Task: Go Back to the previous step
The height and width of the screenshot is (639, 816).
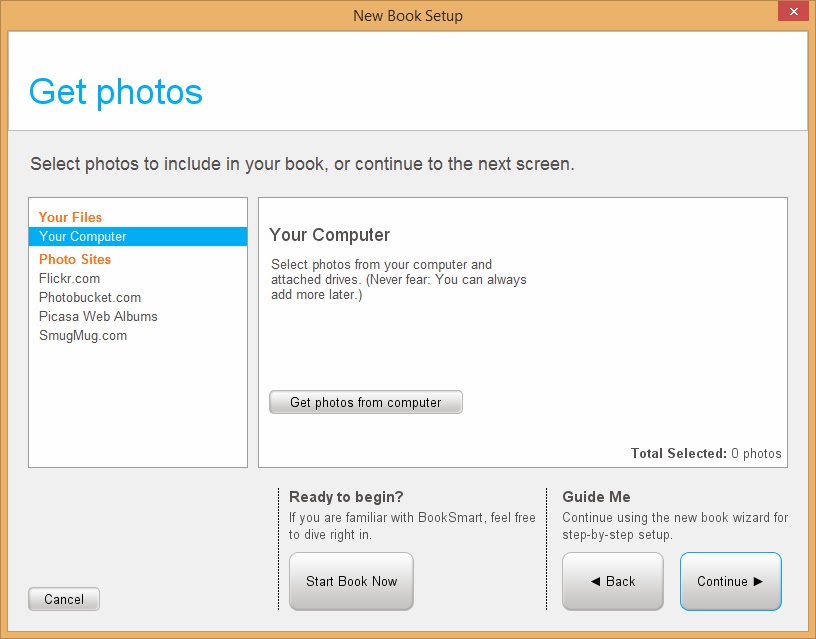Action: 613,581
